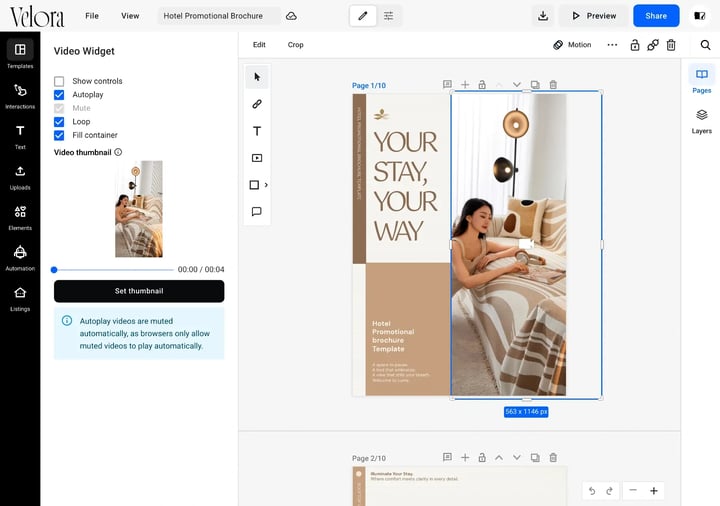
Task: Select the link tool in the canvas toolbar
Action: 257,104
